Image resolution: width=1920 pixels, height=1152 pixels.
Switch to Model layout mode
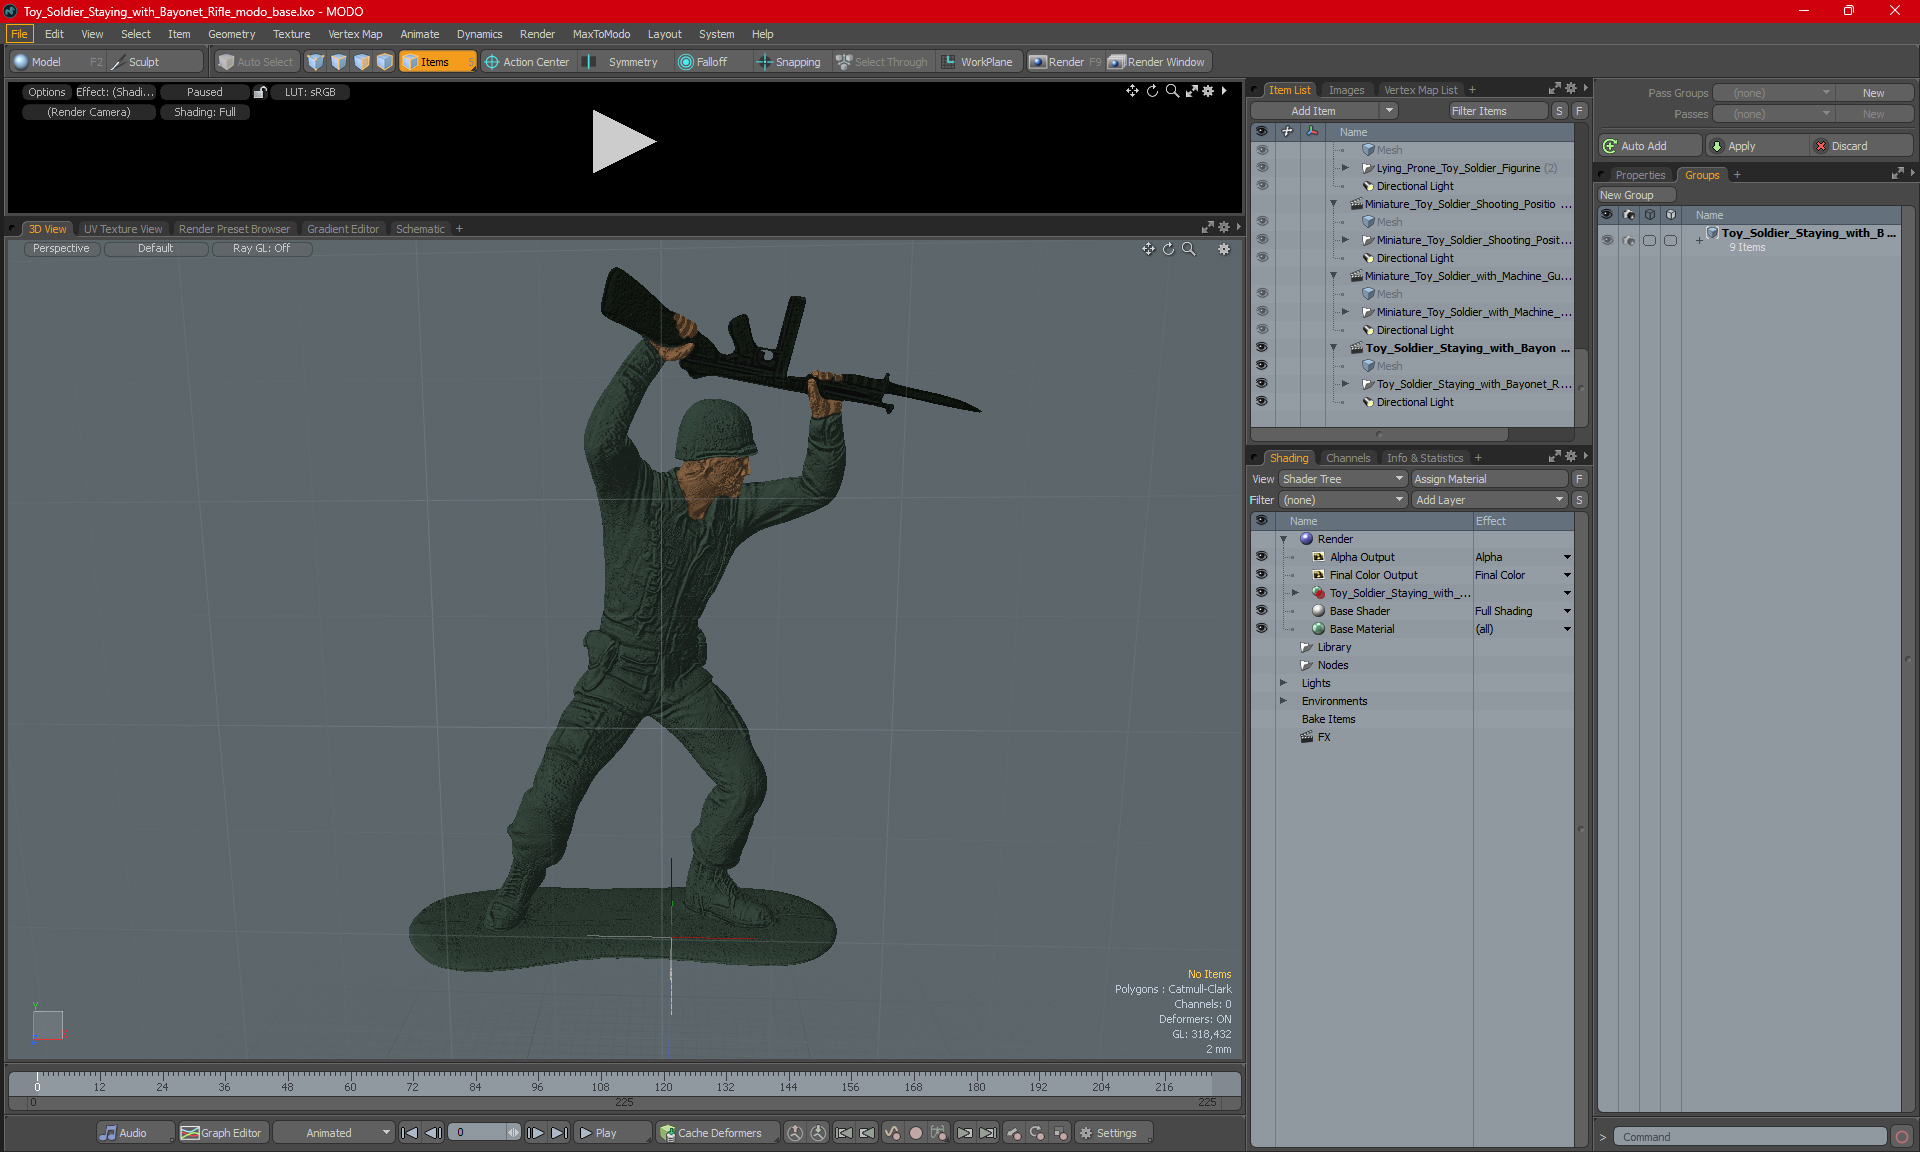click(45, 62)
